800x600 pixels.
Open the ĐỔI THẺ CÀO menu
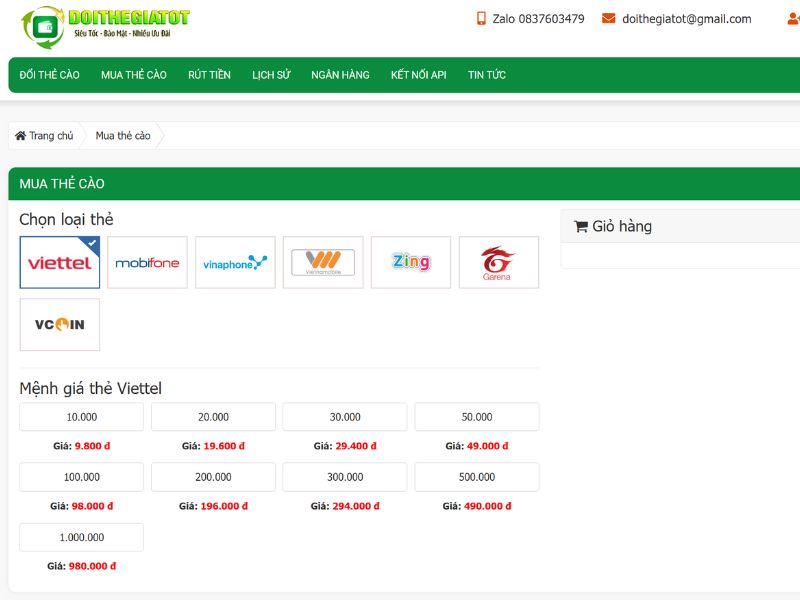(49, 75)
